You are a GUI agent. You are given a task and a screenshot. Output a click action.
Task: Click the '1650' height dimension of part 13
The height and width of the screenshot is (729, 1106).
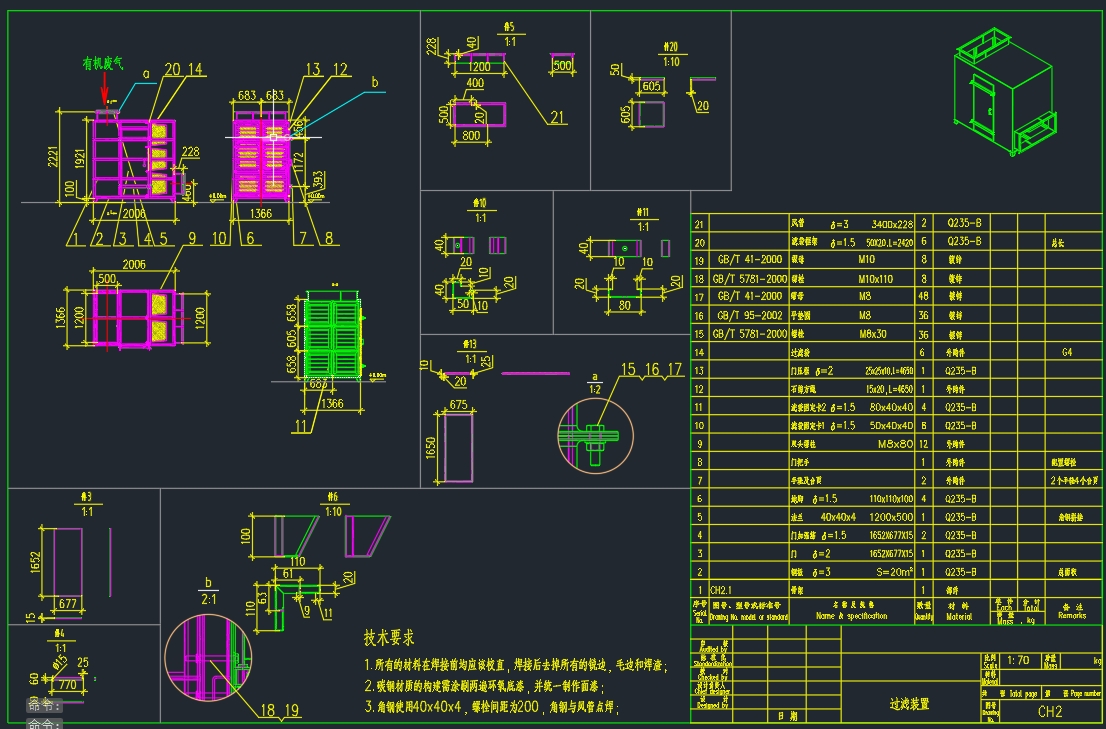(x=432, y=448)
